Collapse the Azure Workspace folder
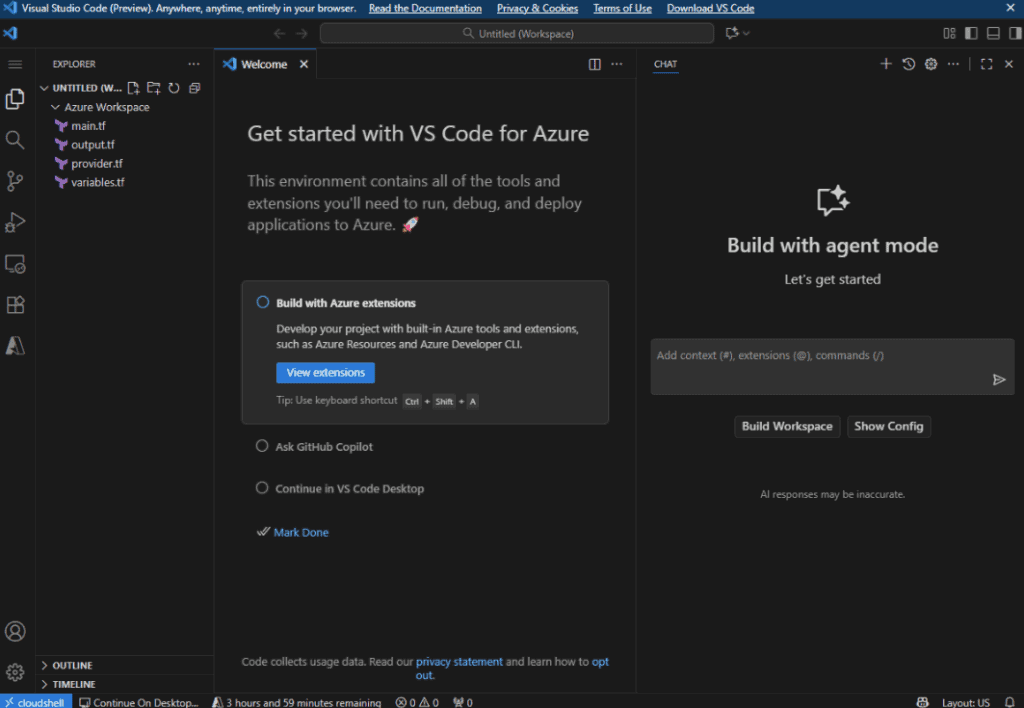The height and width of the screenshot is (708, 1024). point(56,107)
